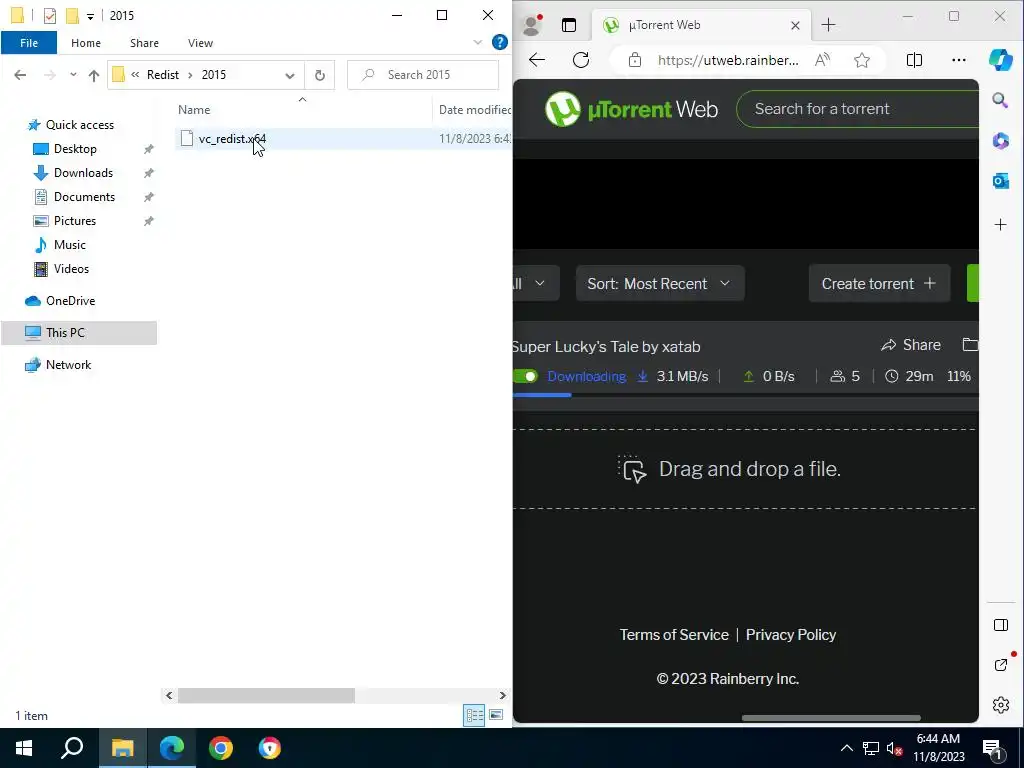This screenshot has width=1024, height=768.
Task: Click the Create torrent button
Action: click(879, 283)
